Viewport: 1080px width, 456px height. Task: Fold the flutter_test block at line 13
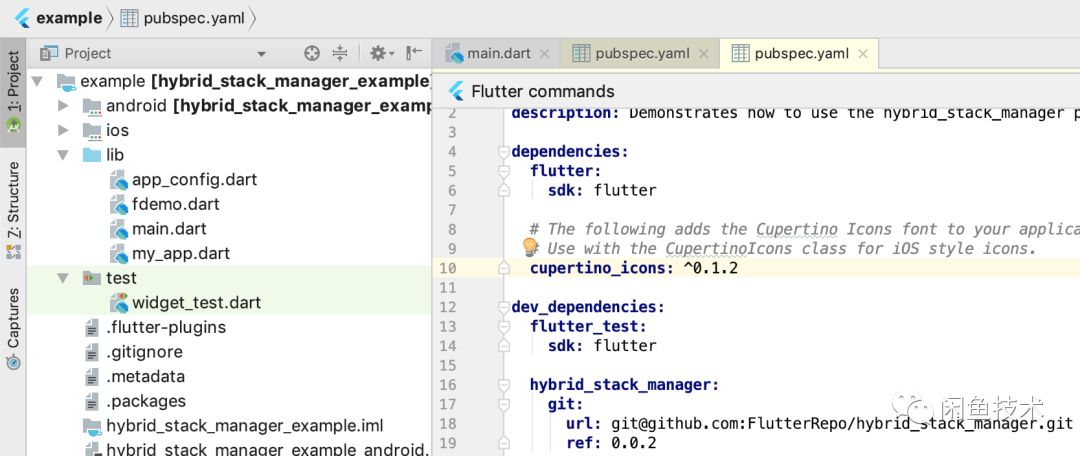click(x=504, y=326)
